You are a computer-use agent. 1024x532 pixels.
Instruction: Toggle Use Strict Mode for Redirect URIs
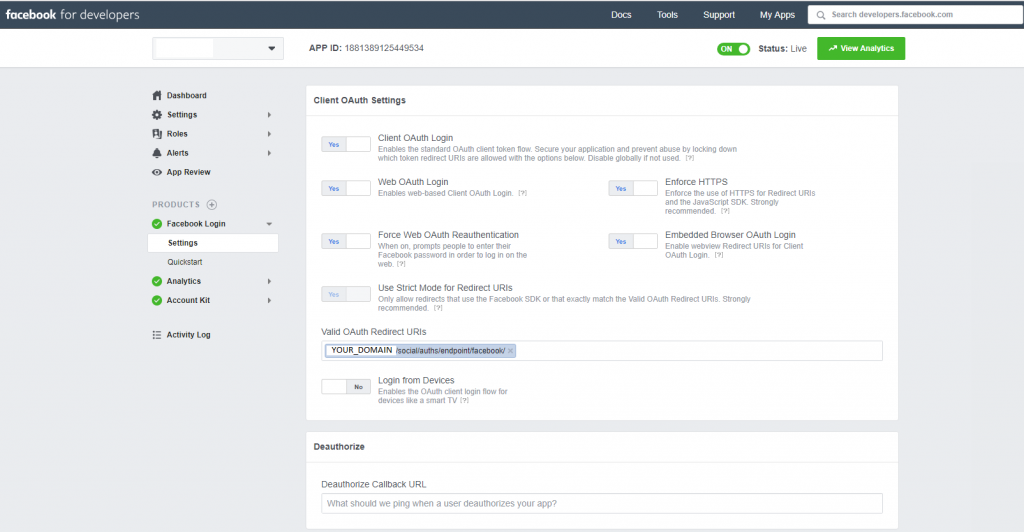tap(346, 294)
